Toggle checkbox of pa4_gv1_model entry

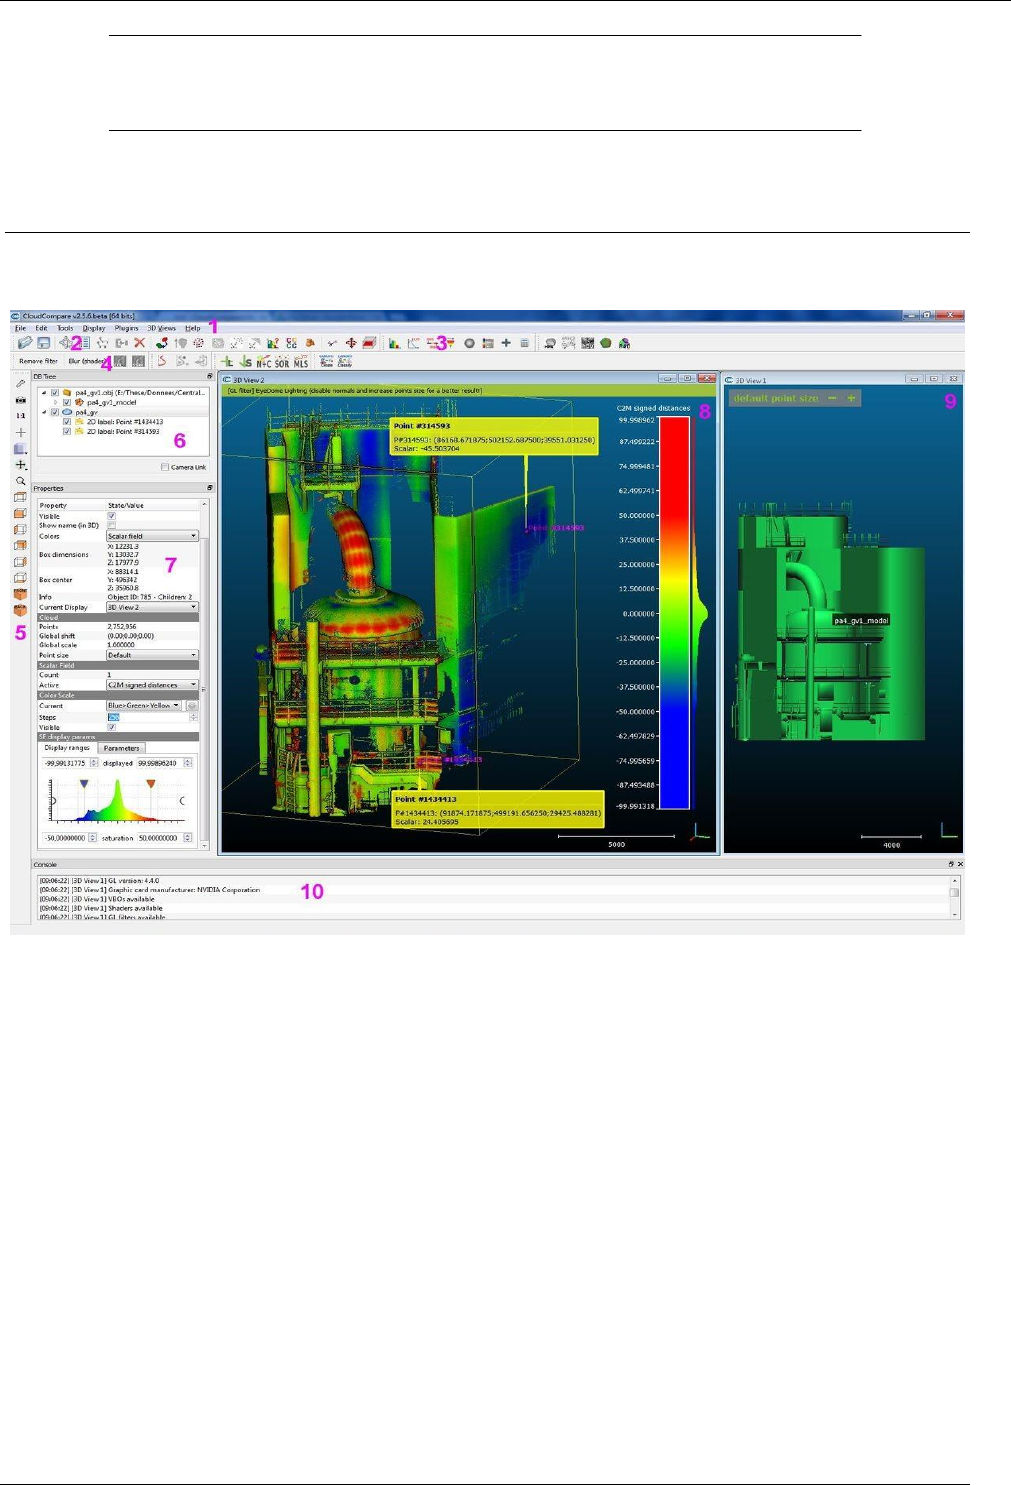tap(67, 402)
